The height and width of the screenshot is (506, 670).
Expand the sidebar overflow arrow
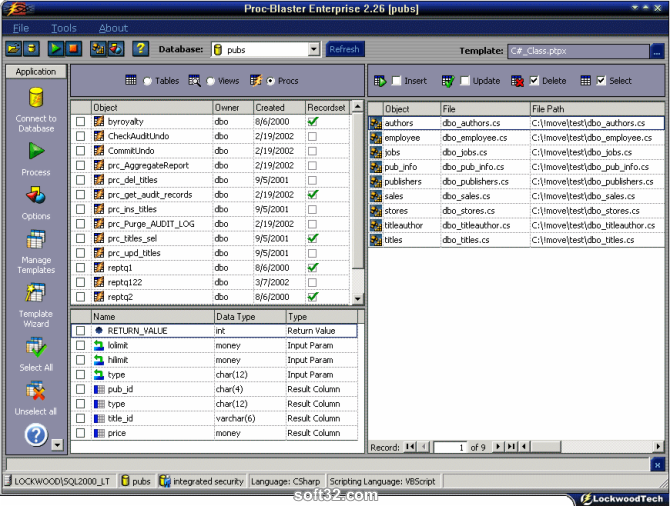coord(57,445)
